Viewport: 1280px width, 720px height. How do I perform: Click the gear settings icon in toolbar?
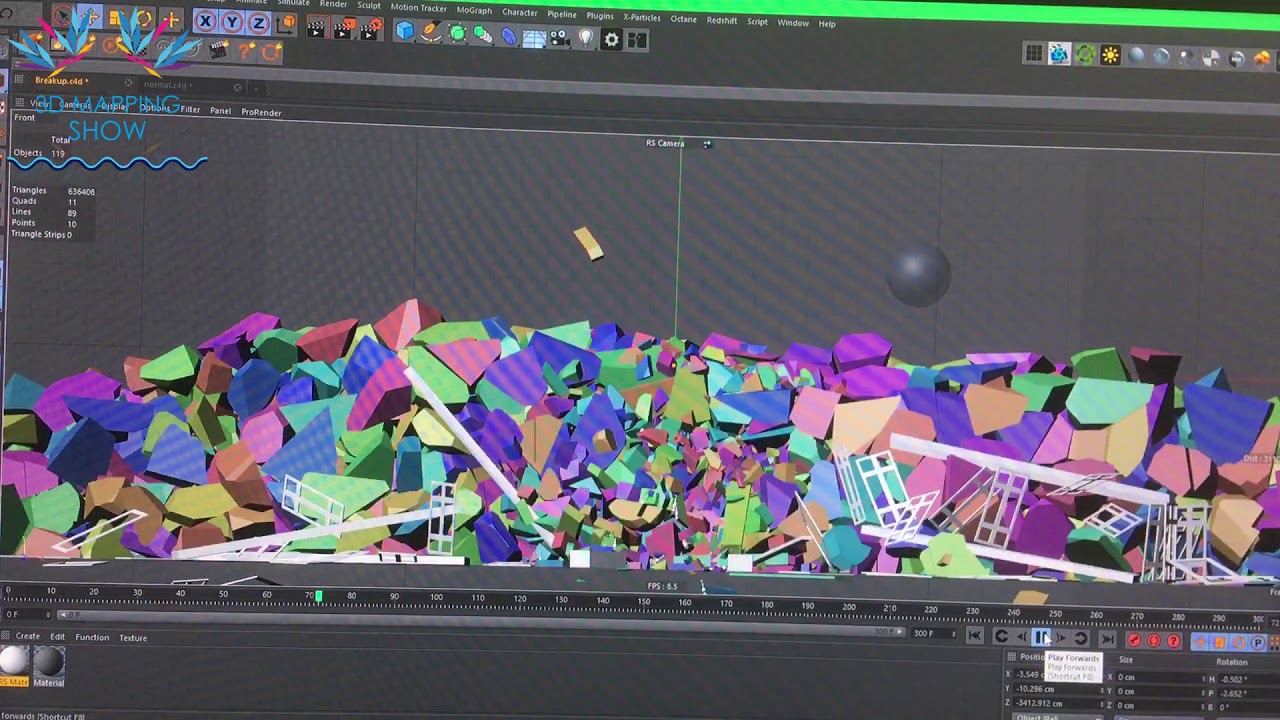click(612, 39)
